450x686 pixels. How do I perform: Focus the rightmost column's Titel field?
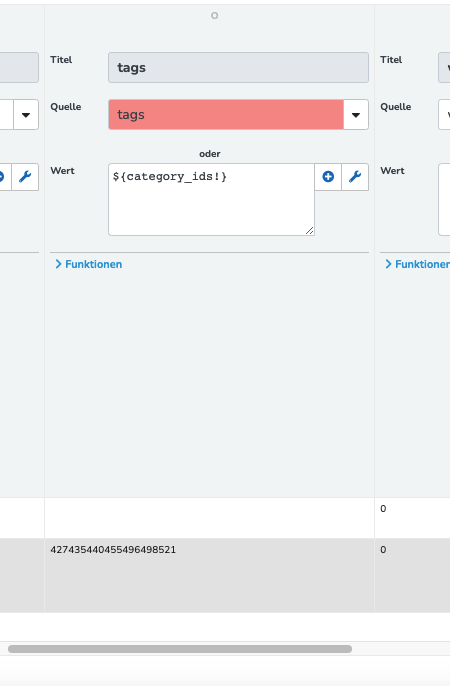[444, 67]
